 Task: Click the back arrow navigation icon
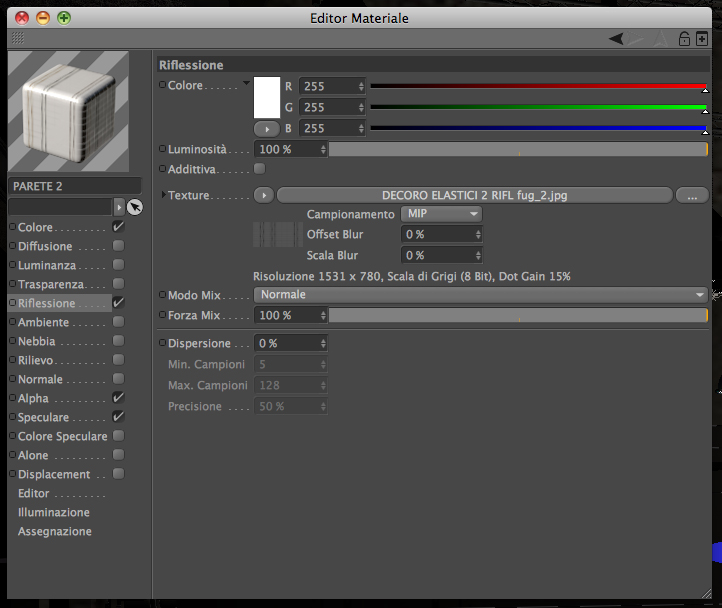tap(616, 38)
